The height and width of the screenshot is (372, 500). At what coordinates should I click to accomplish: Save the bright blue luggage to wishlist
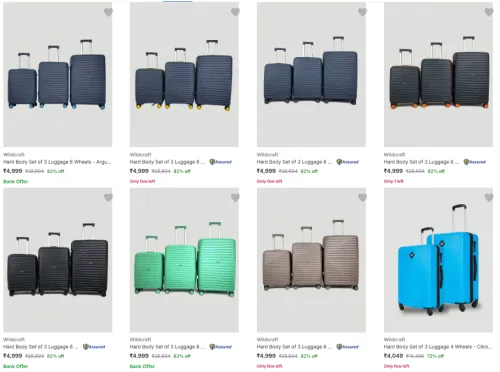point(489,198)
